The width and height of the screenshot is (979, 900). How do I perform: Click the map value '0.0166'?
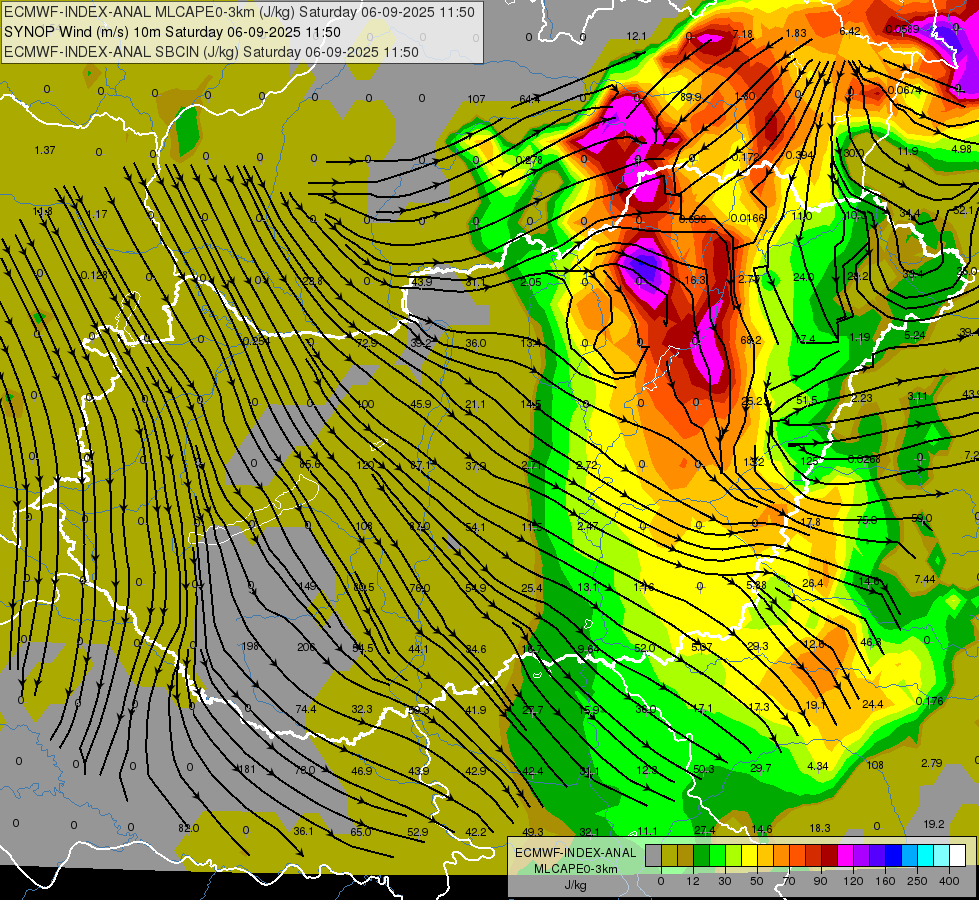coord(747,218)
